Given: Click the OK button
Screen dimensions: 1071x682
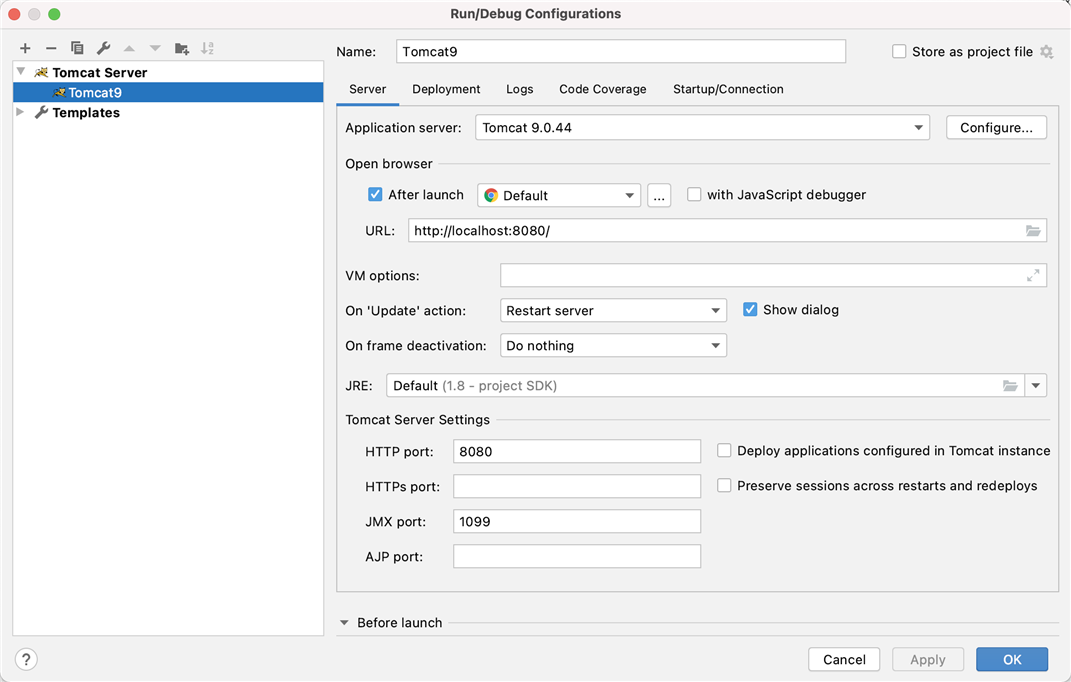Looking at the screenshot, I should point(1012,659).
